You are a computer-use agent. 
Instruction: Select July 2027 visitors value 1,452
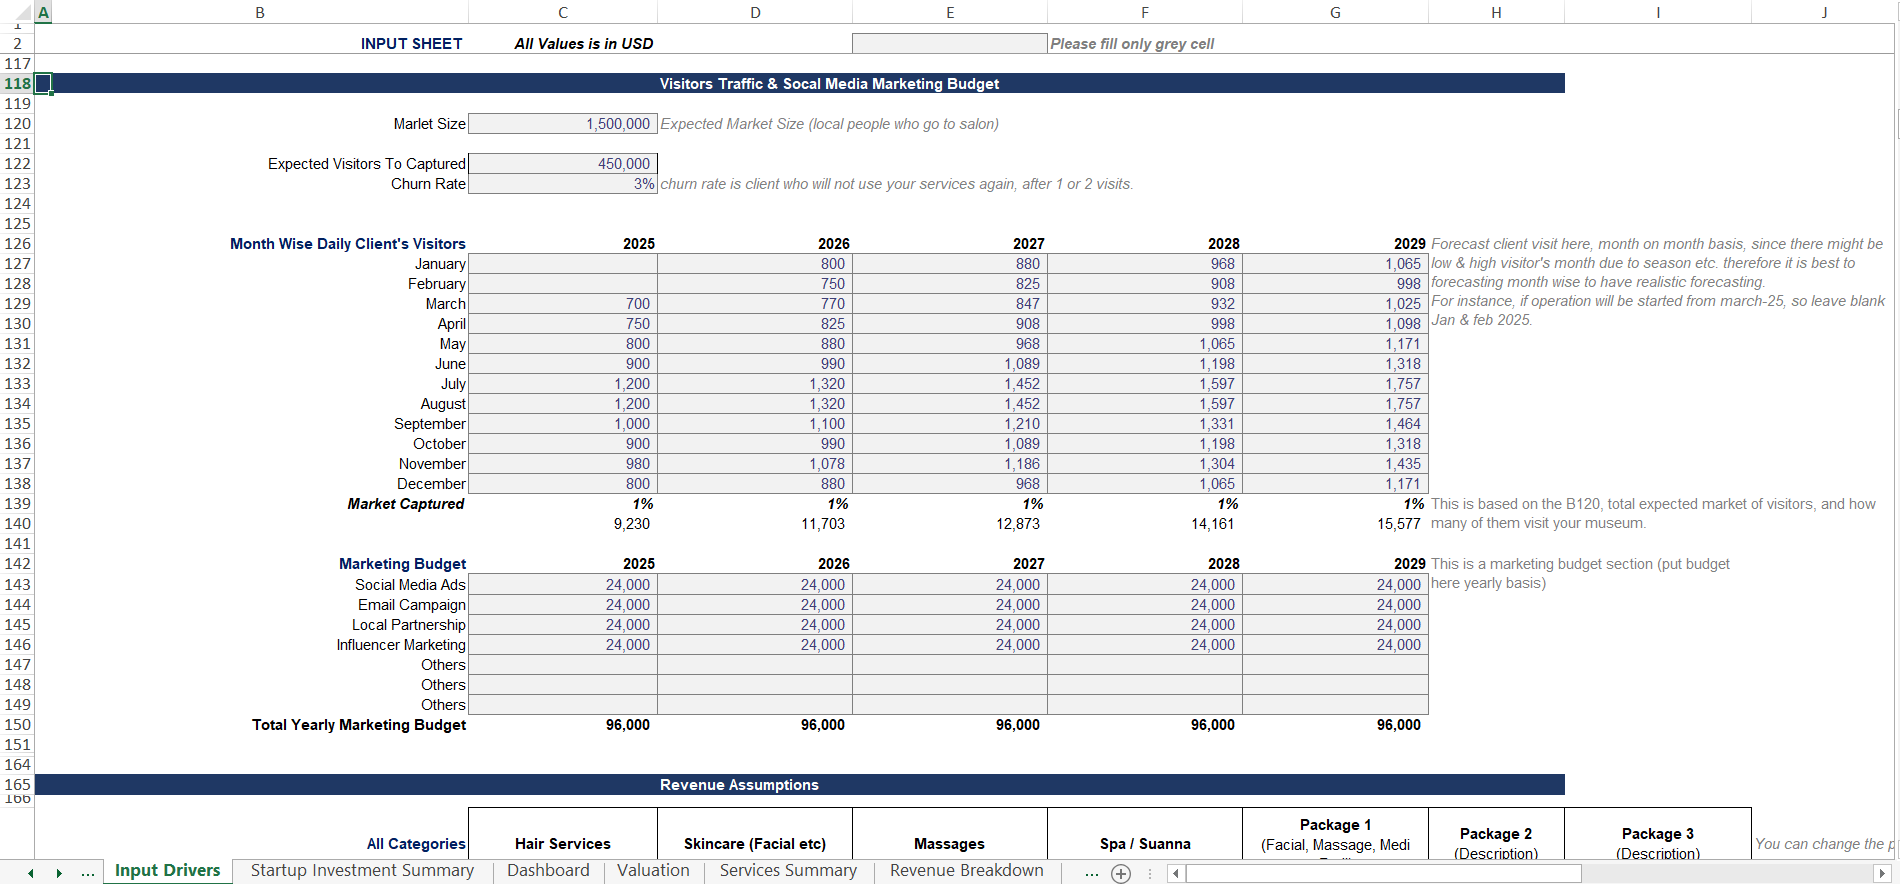950,384
